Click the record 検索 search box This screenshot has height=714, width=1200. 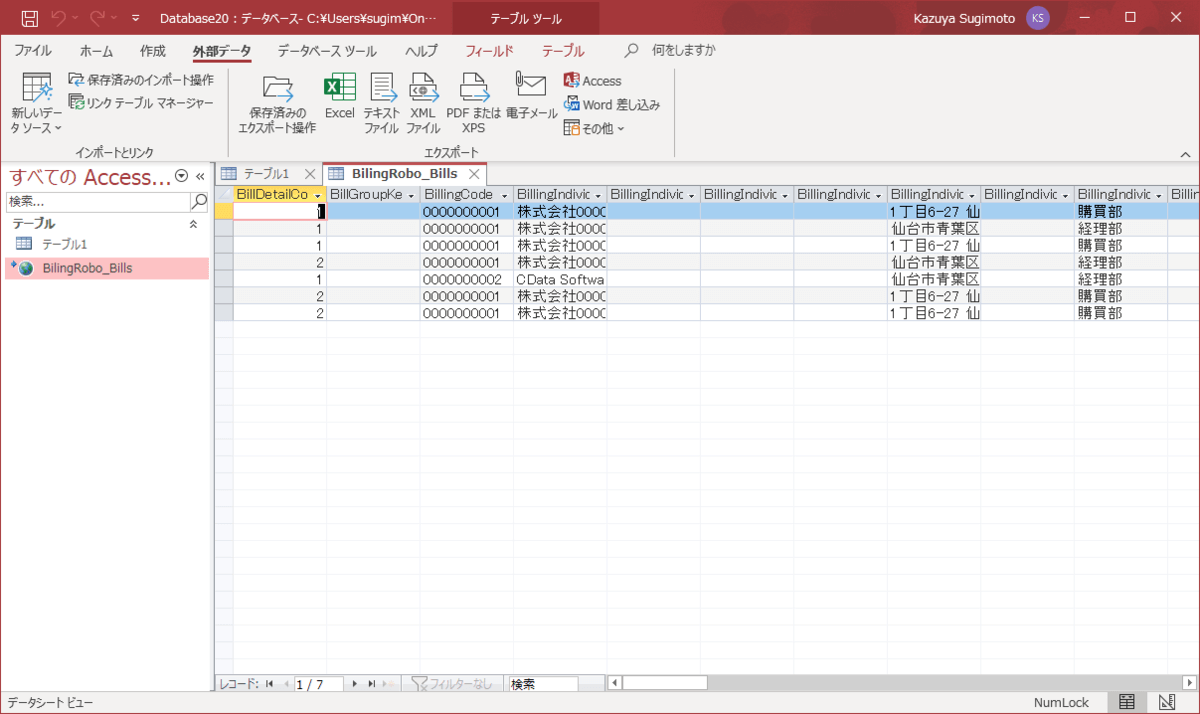[543, 684]
